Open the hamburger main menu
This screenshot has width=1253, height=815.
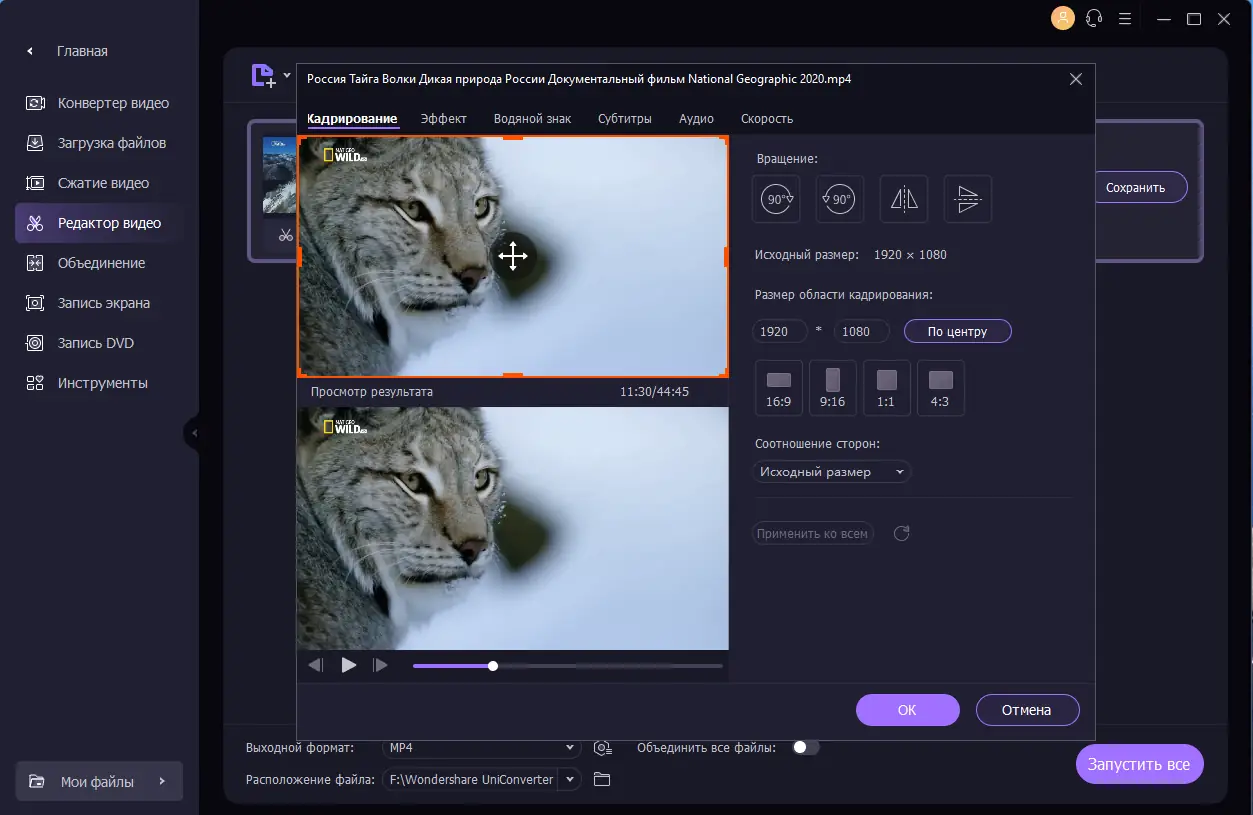[x=1125, y=18]
